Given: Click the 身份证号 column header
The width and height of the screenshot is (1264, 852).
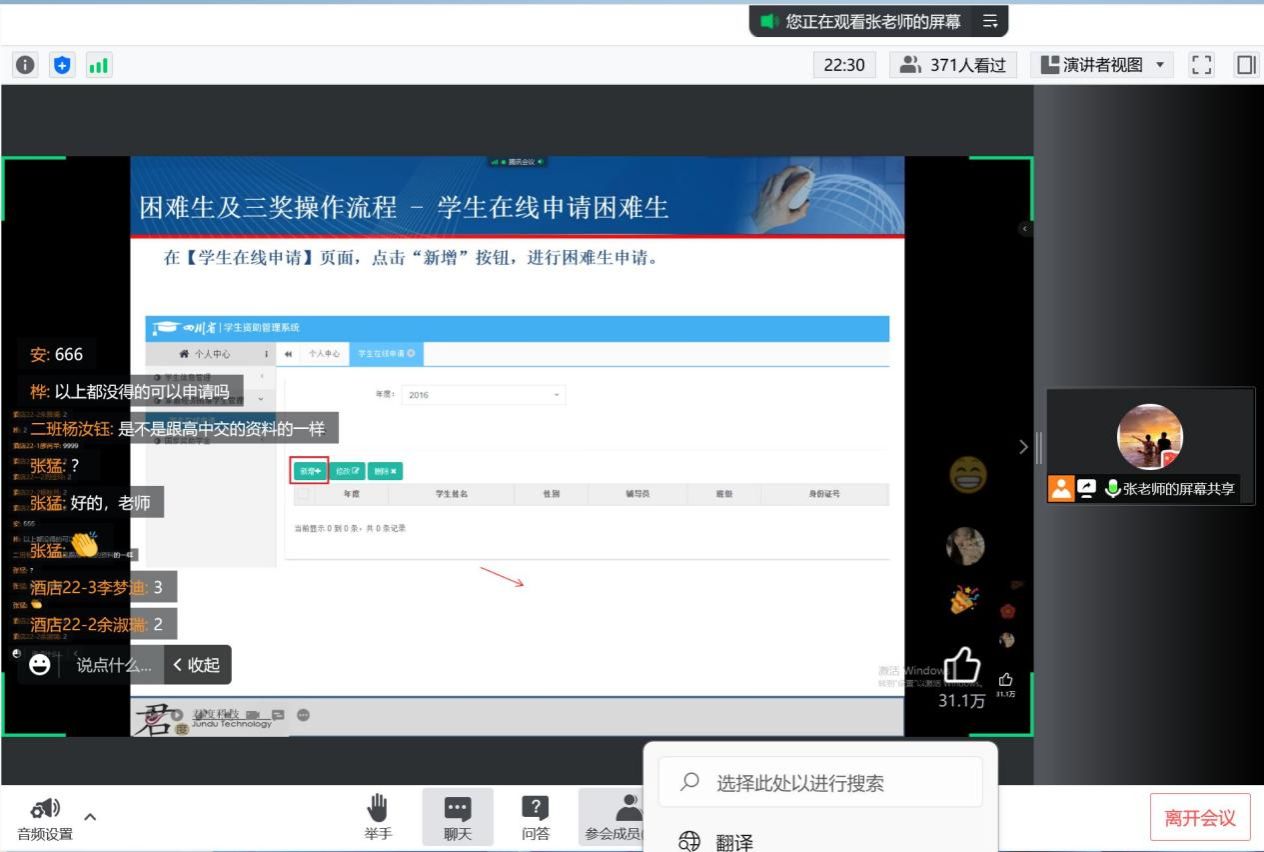Looking at the screenshot, I should coord(824,494).
